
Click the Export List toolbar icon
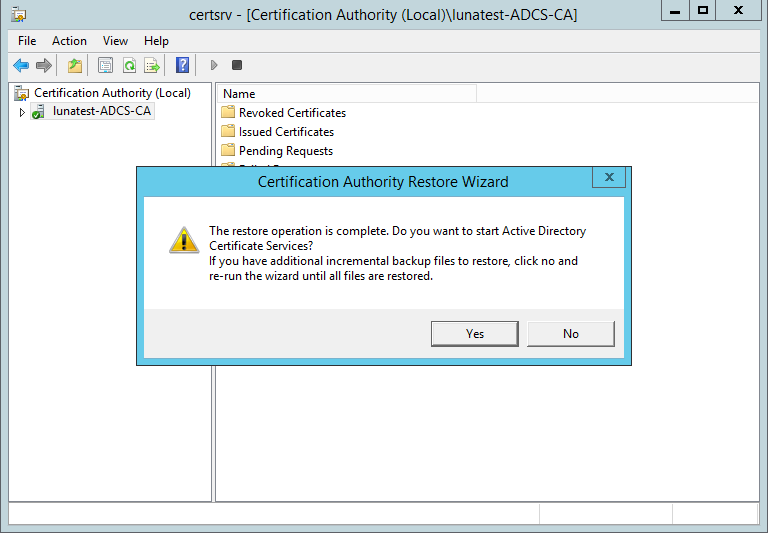pyautogui.click(x=152, y=65)
